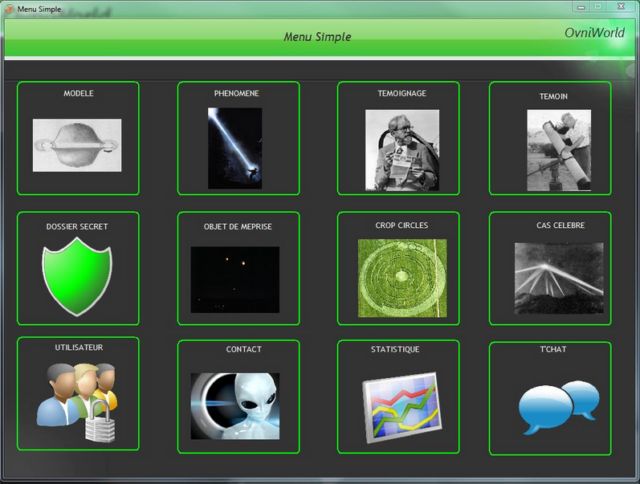Click the TEMOIN label
640x484 pixels.
pos(553,96)
